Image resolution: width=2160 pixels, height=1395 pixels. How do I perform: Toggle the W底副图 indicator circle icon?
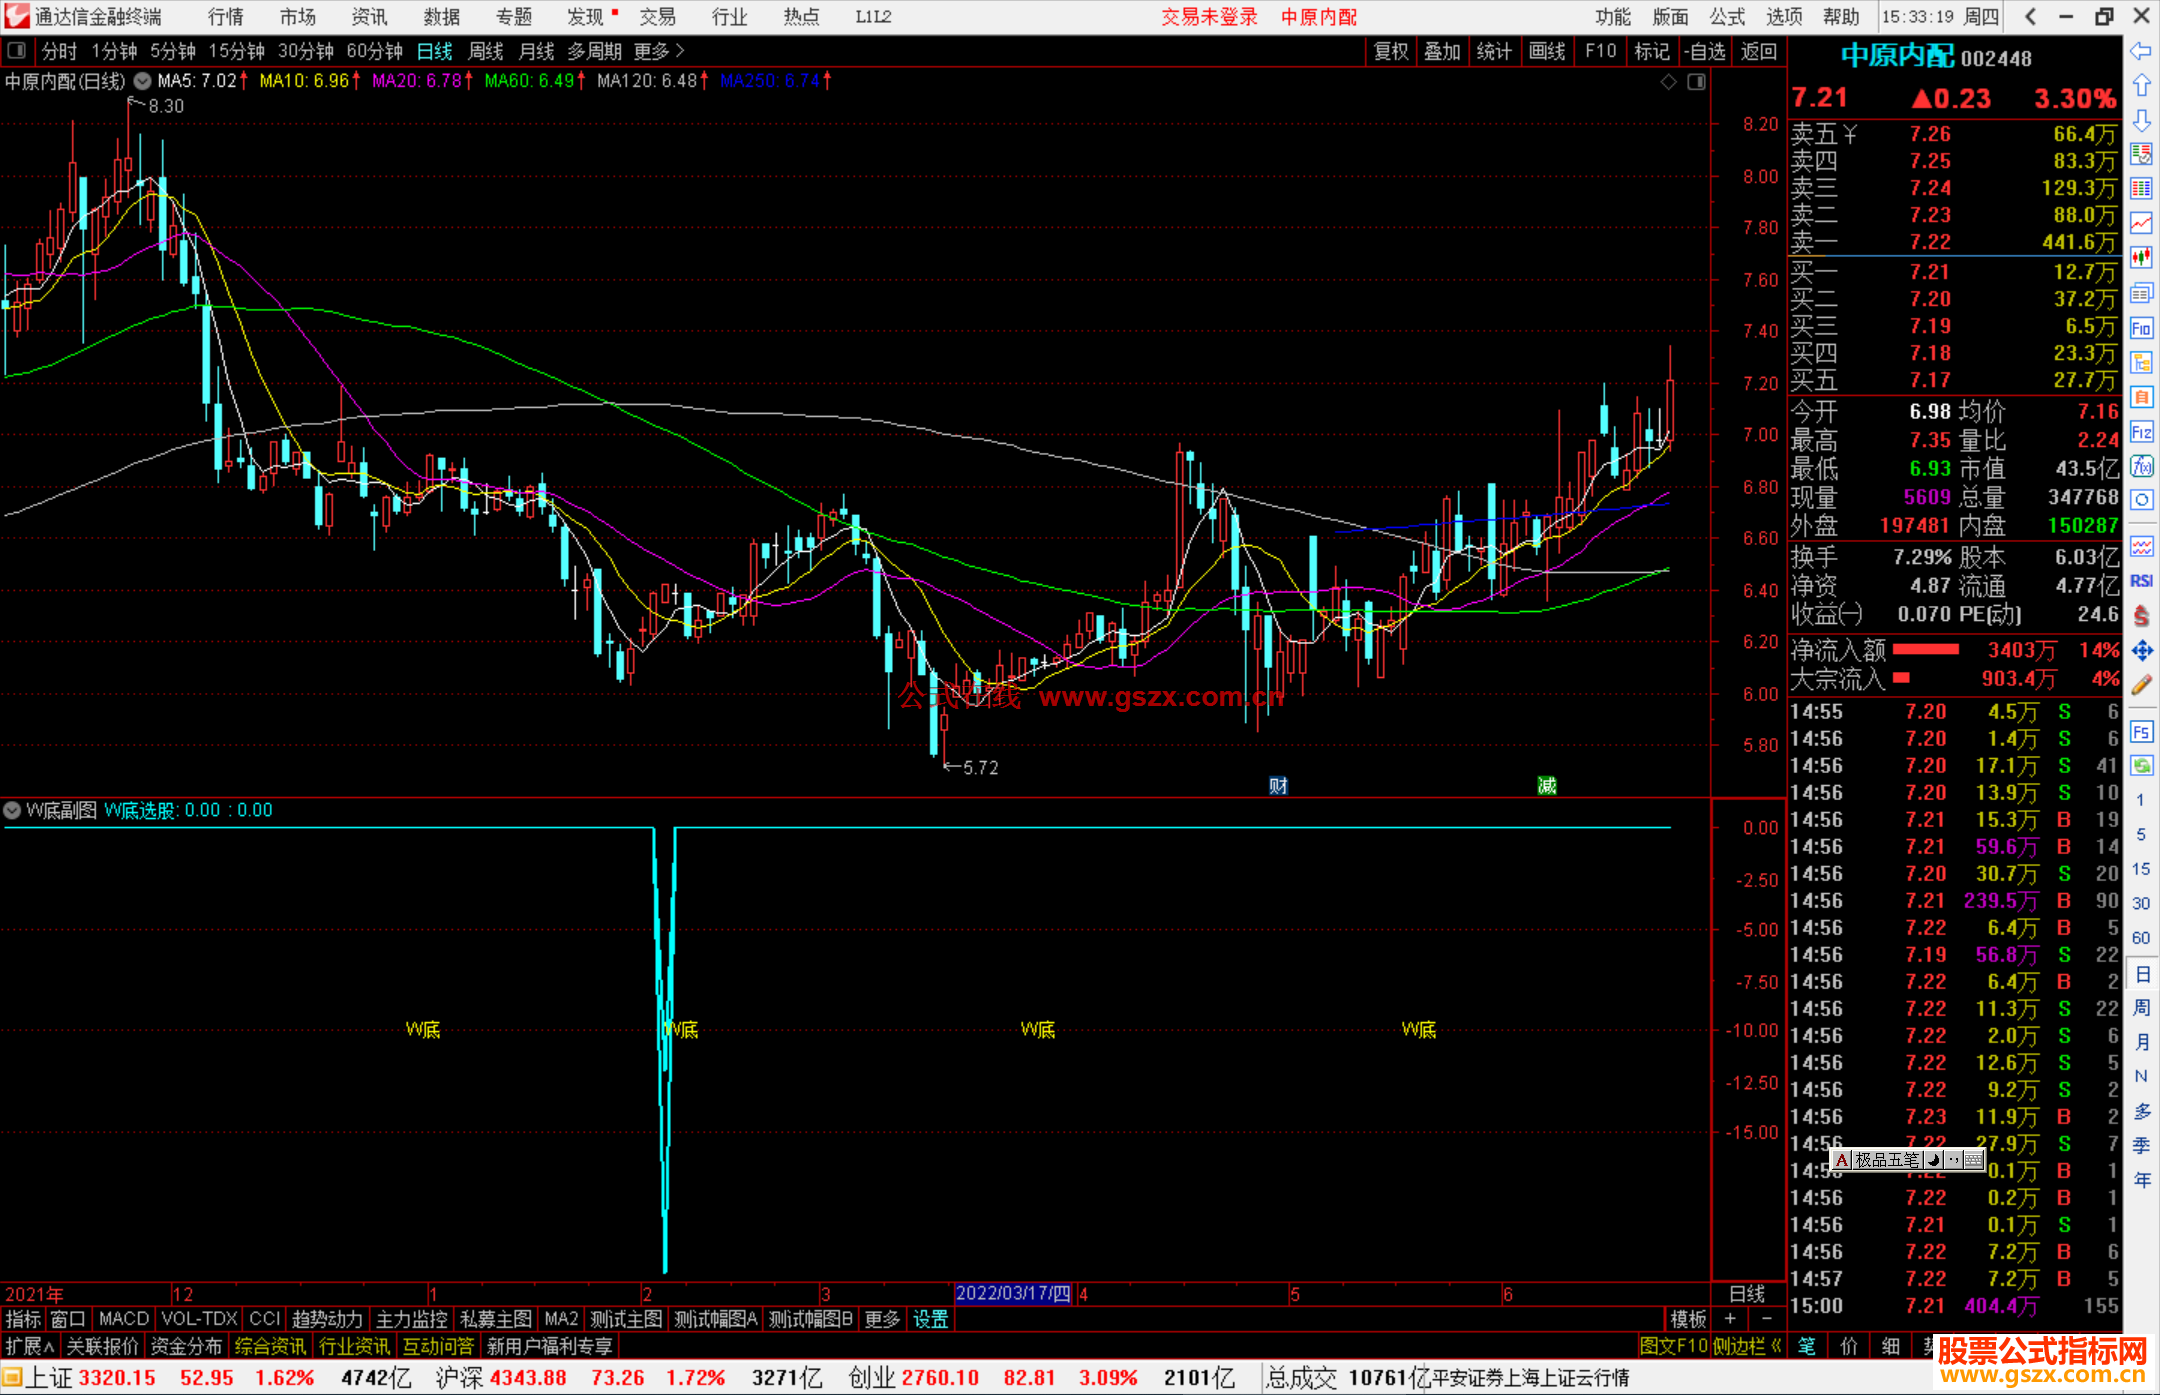click(x=12, y=810)
